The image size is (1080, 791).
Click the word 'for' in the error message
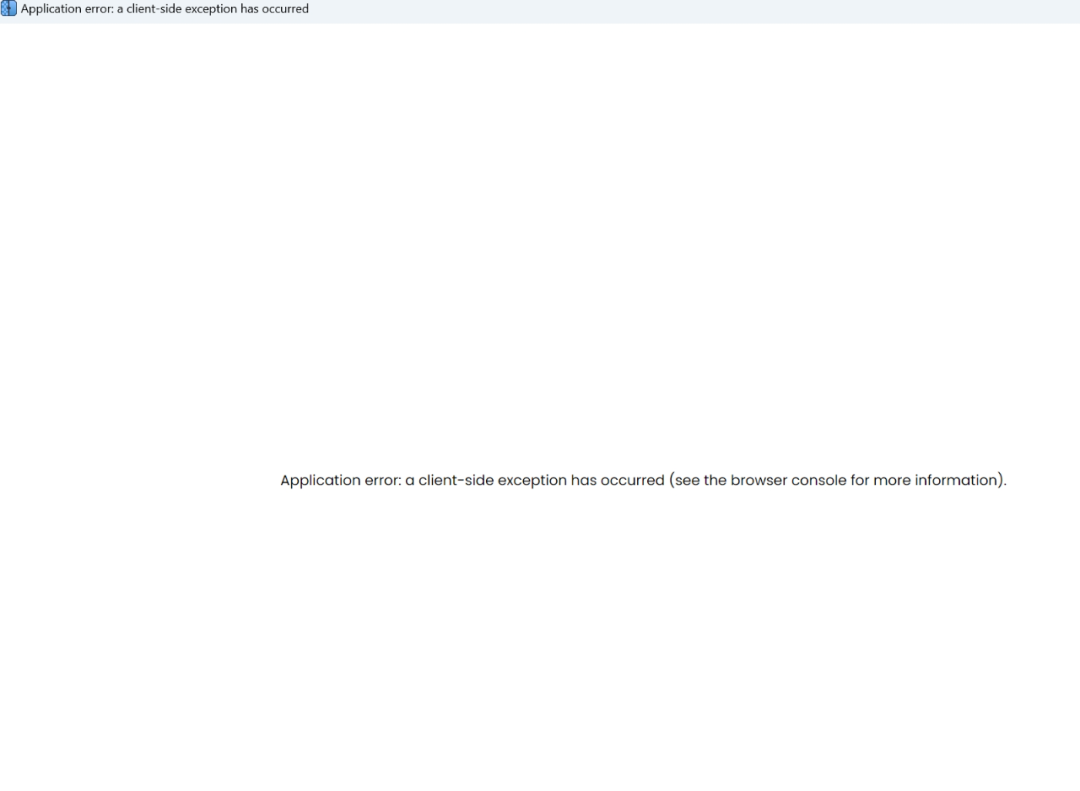[x=860, y=480]
